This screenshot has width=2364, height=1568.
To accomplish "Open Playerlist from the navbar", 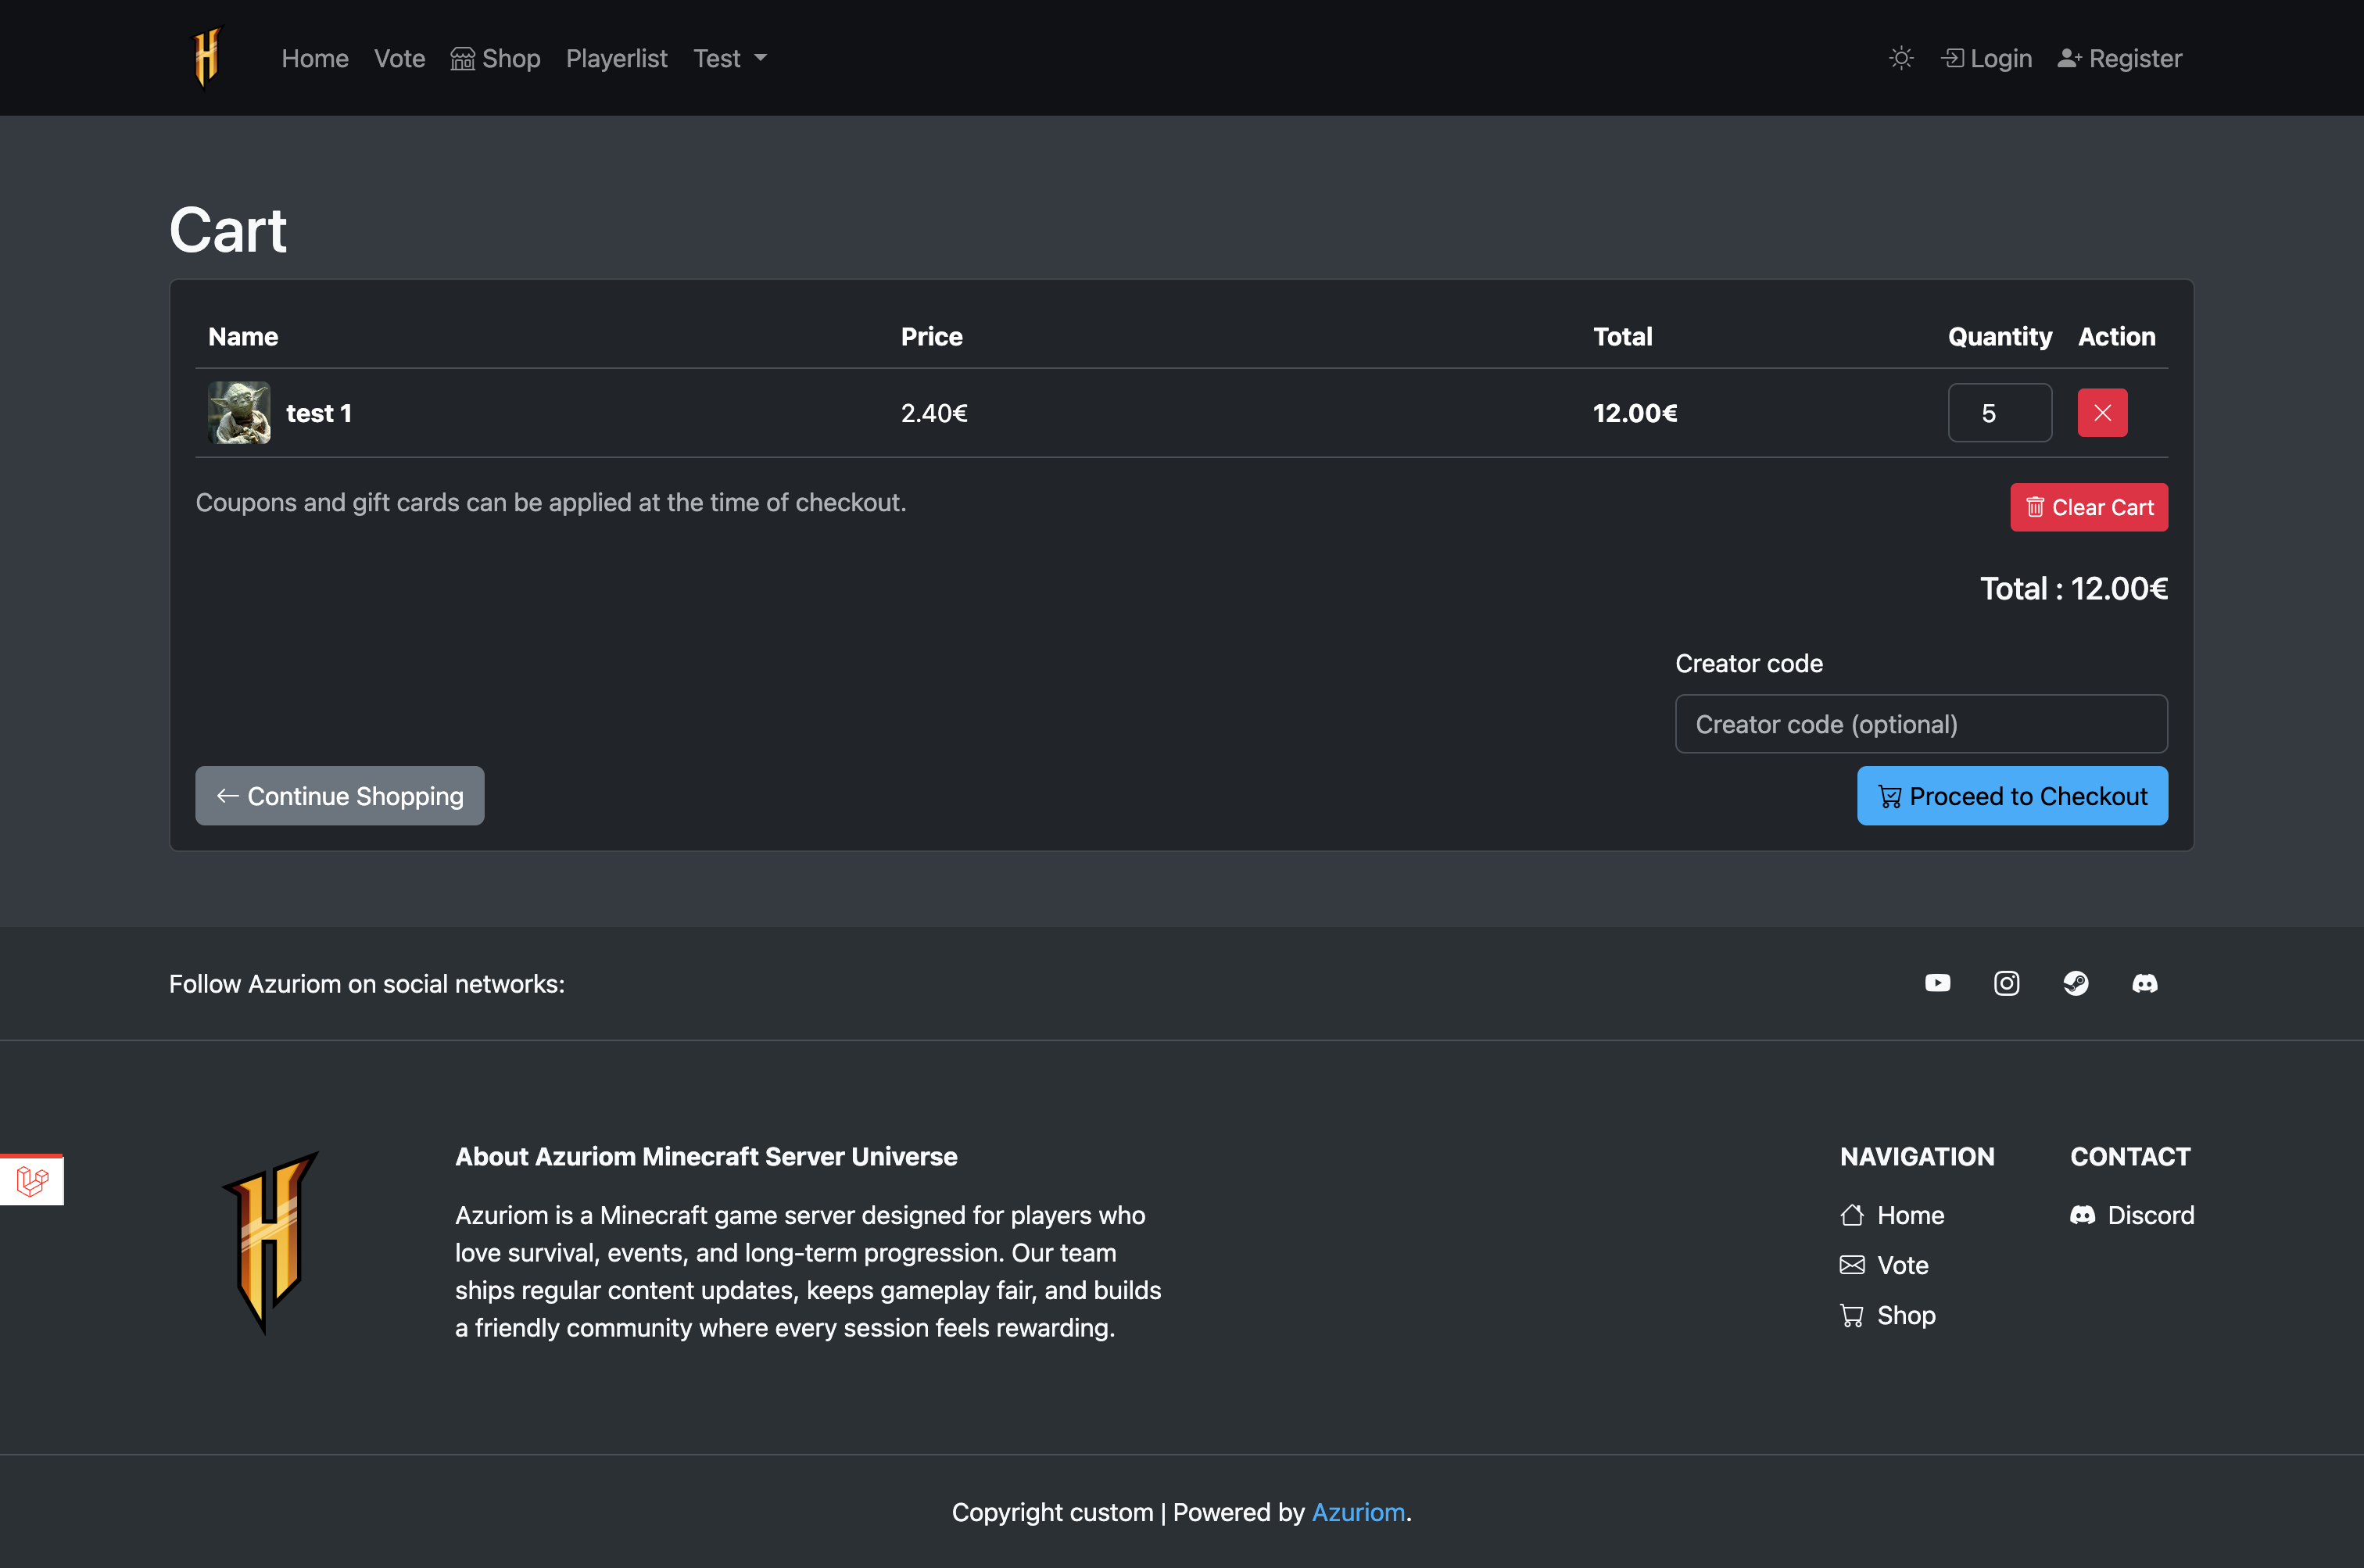I will (x=616, y=58).
